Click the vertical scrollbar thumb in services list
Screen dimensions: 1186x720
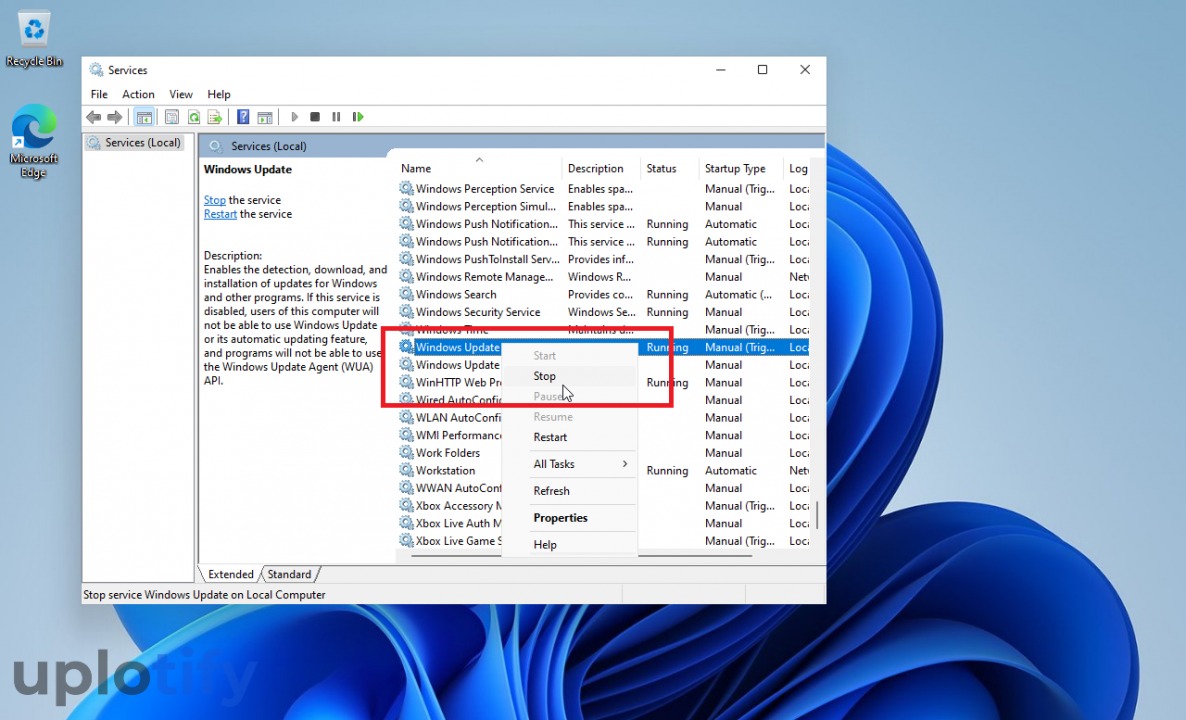(x=817, y=514)
